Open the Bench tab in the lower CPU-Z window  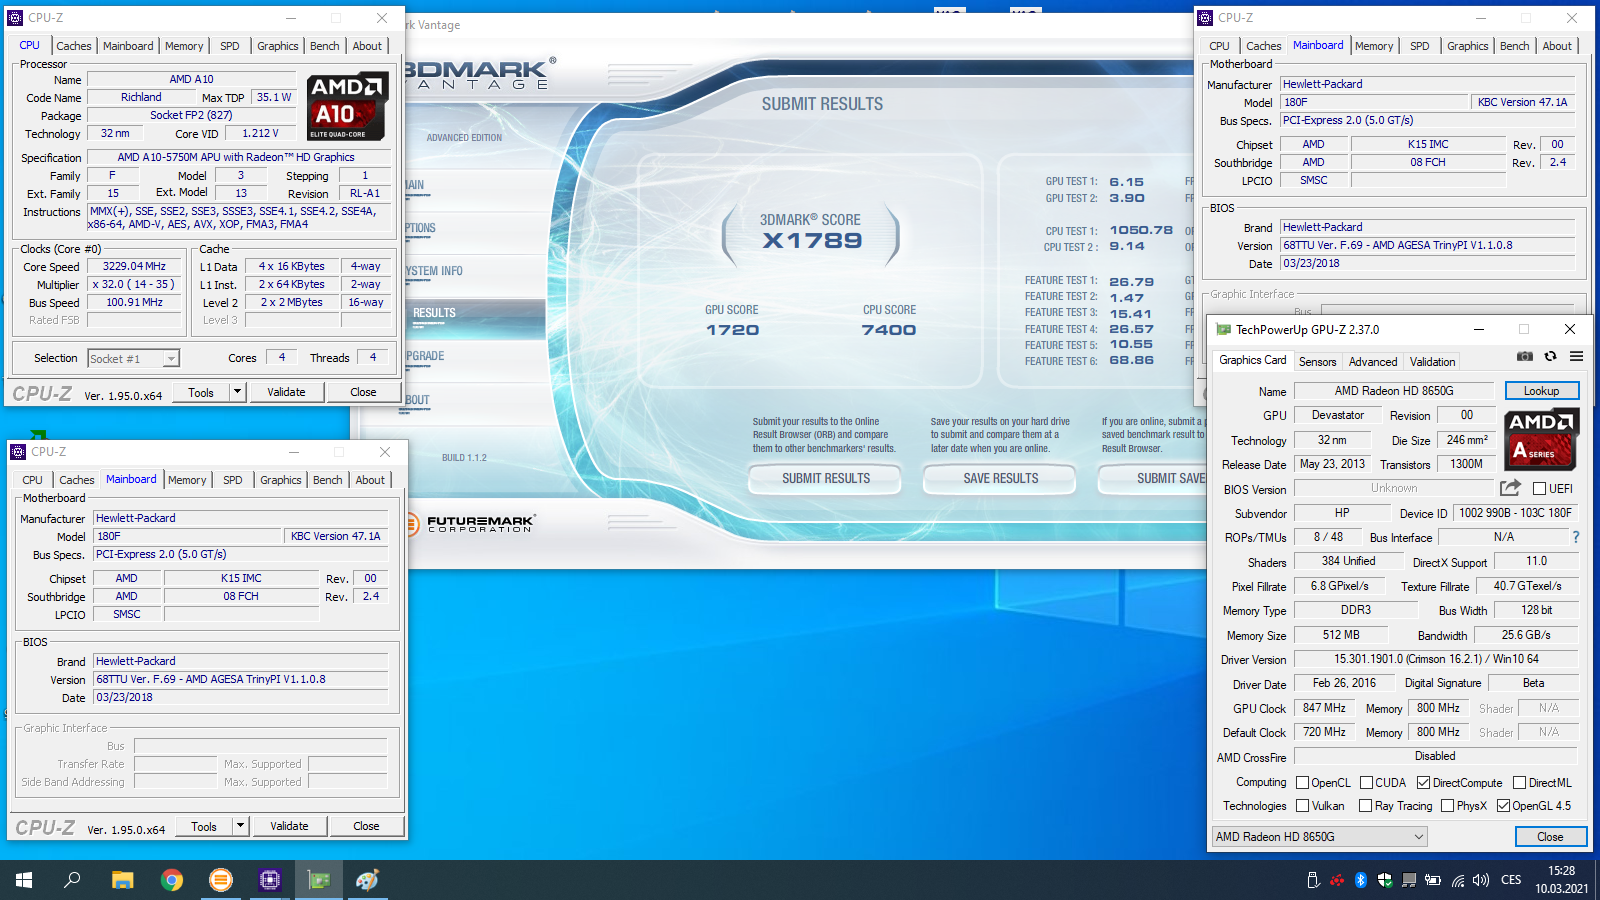pos(328,480)
